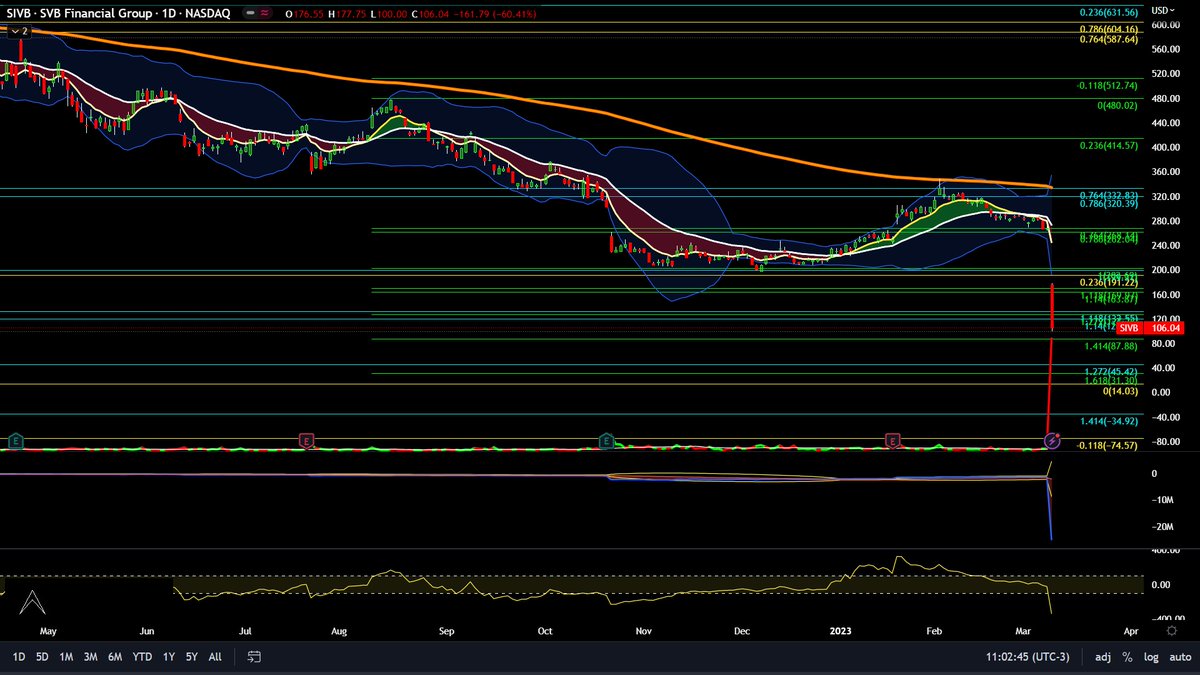Select the 6M time range
This screenshot has height=675, width=1200.
(x=115, y=657)
